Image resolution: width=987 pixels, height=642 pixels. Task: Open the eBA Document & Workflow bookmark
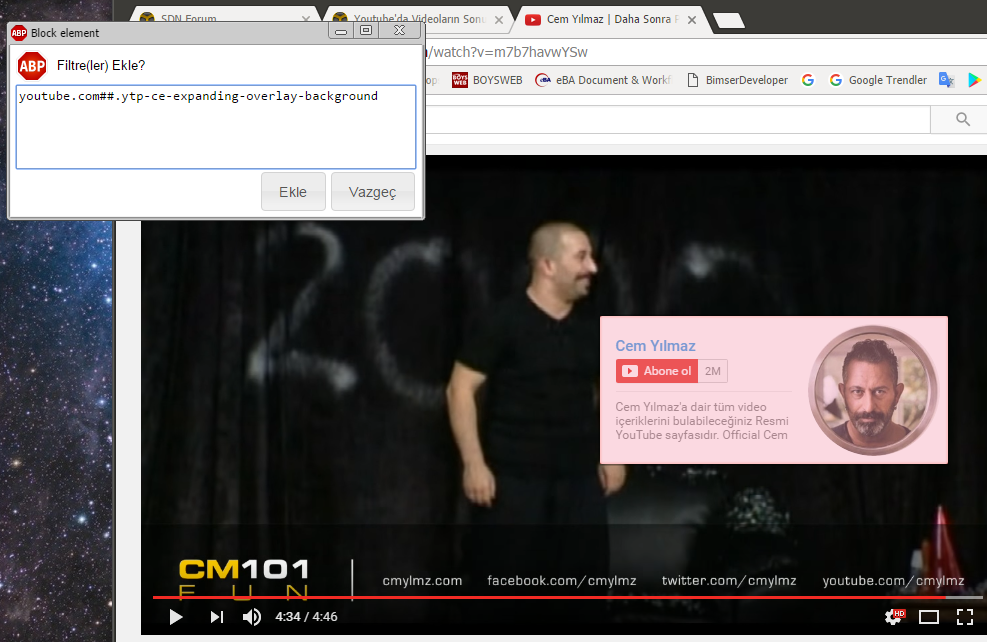pyautogui.click(x=603, y=80)
